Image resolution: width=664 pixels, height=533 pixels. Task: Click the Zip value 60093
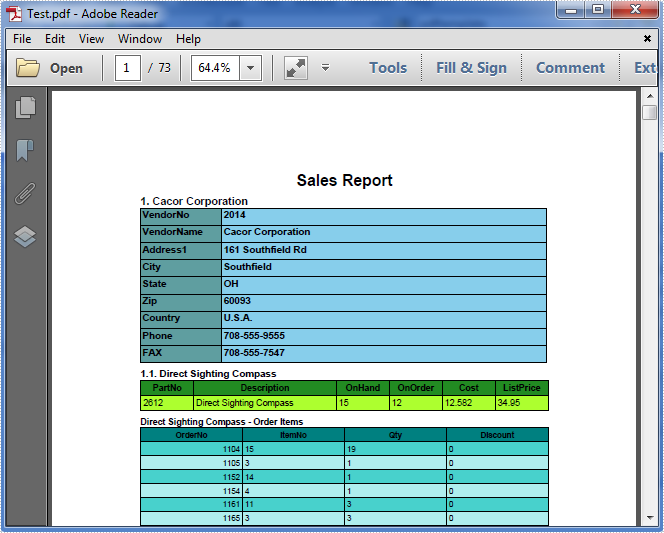(237, 301)
